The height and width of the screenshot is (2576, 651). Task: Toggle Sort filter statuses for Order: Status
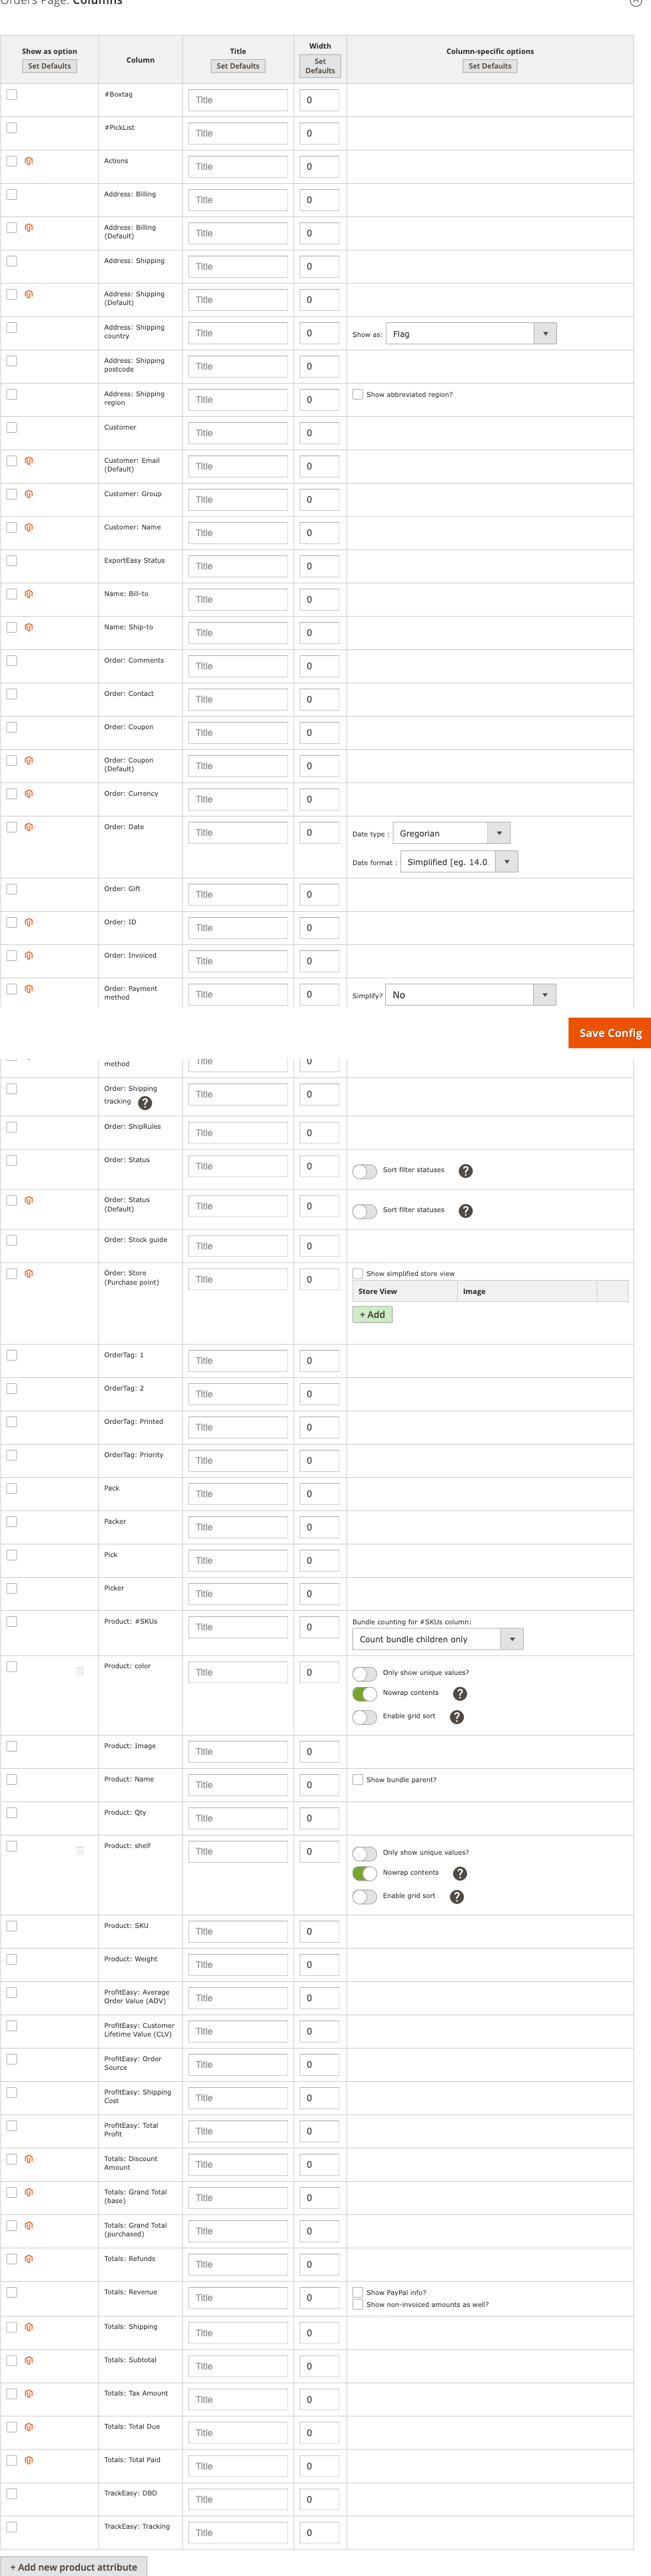365,1171
